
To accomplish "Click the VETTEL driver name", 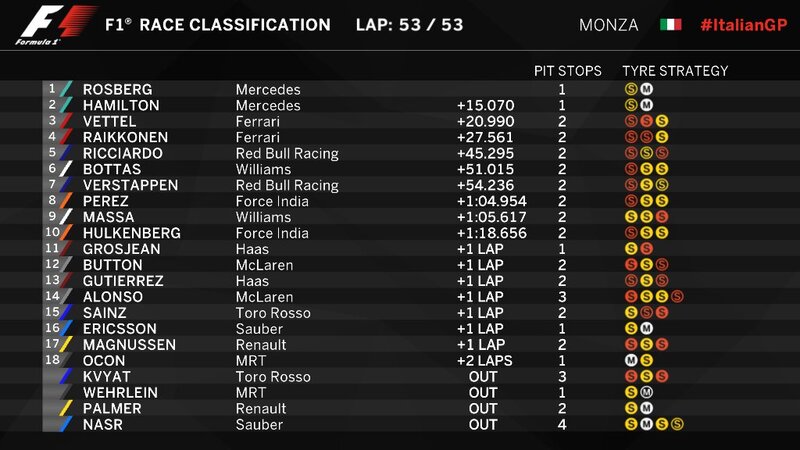I will [x=111, y=121].
